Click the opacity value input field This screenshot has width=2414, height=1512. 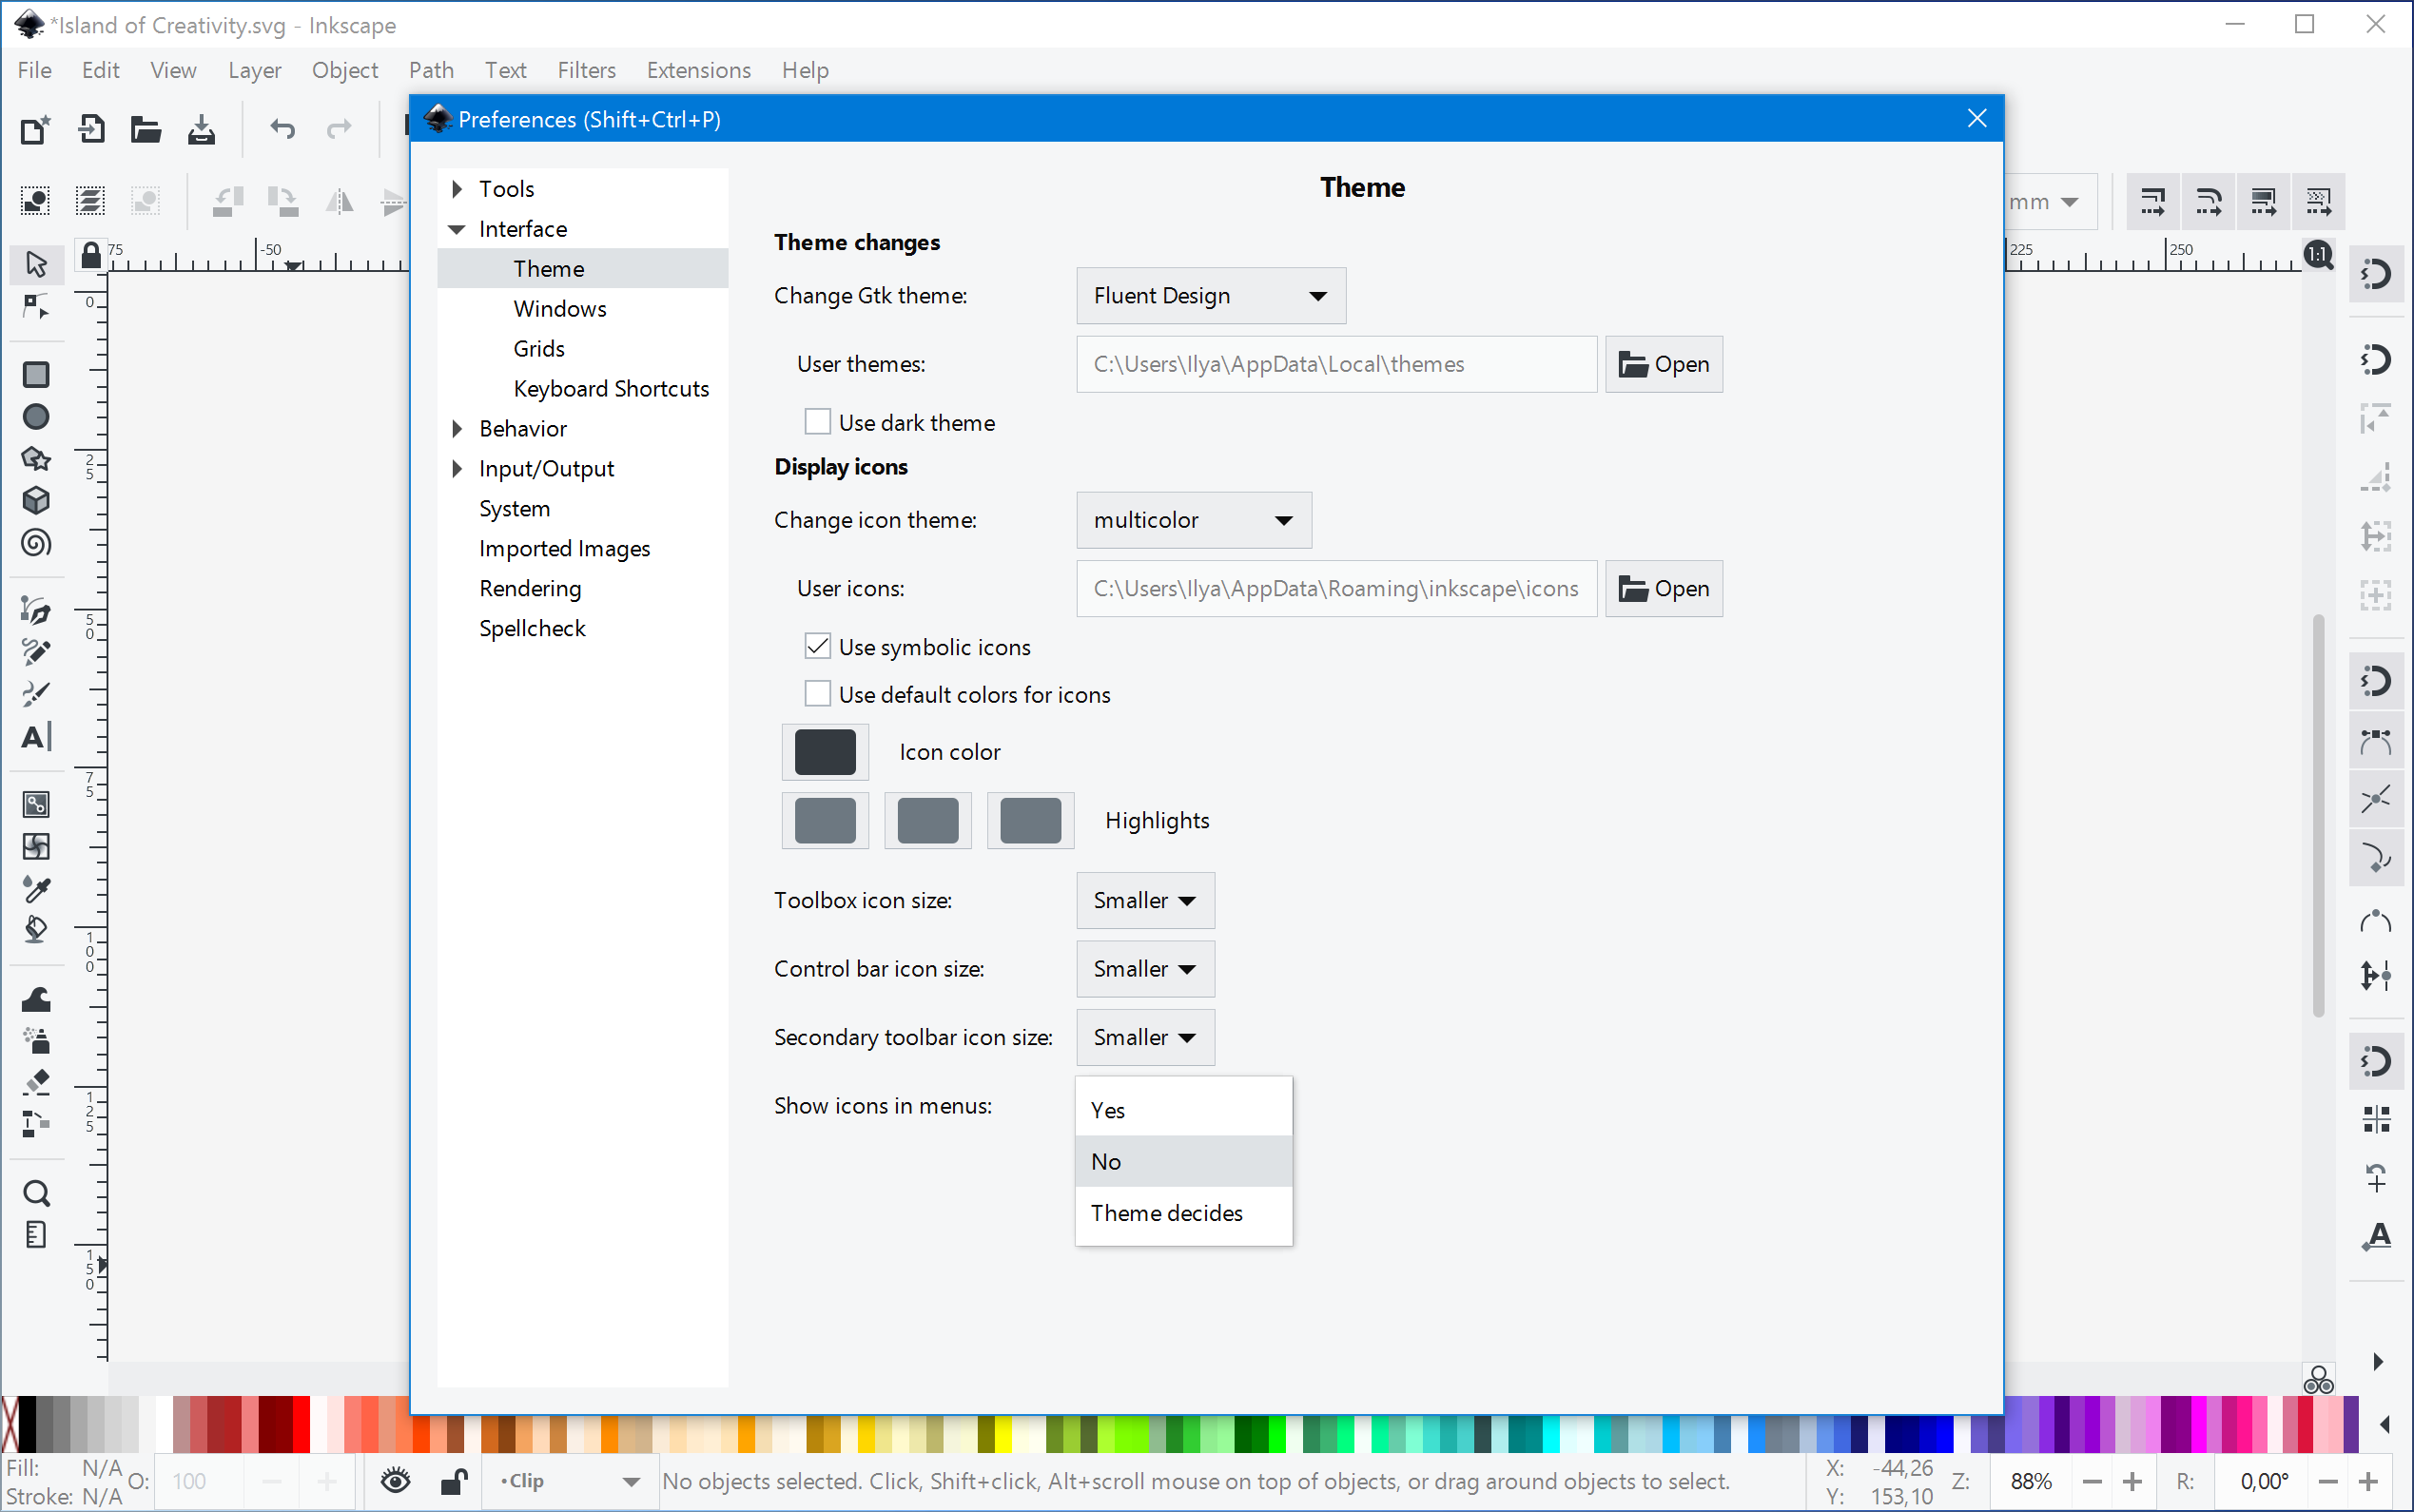191,1481
